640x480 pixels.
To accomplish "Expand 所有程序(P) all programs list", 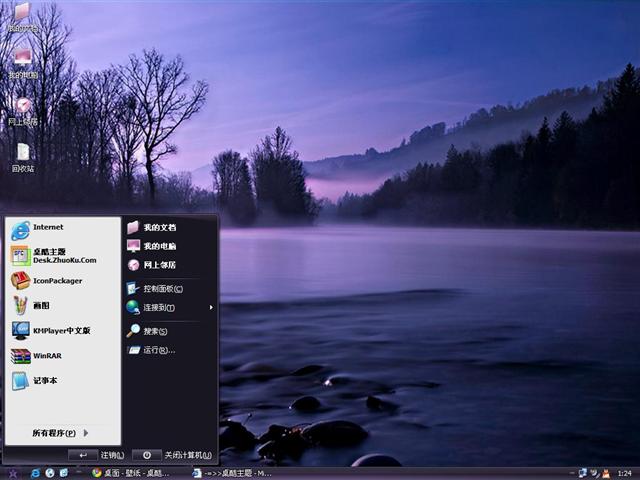I will 60,433.
